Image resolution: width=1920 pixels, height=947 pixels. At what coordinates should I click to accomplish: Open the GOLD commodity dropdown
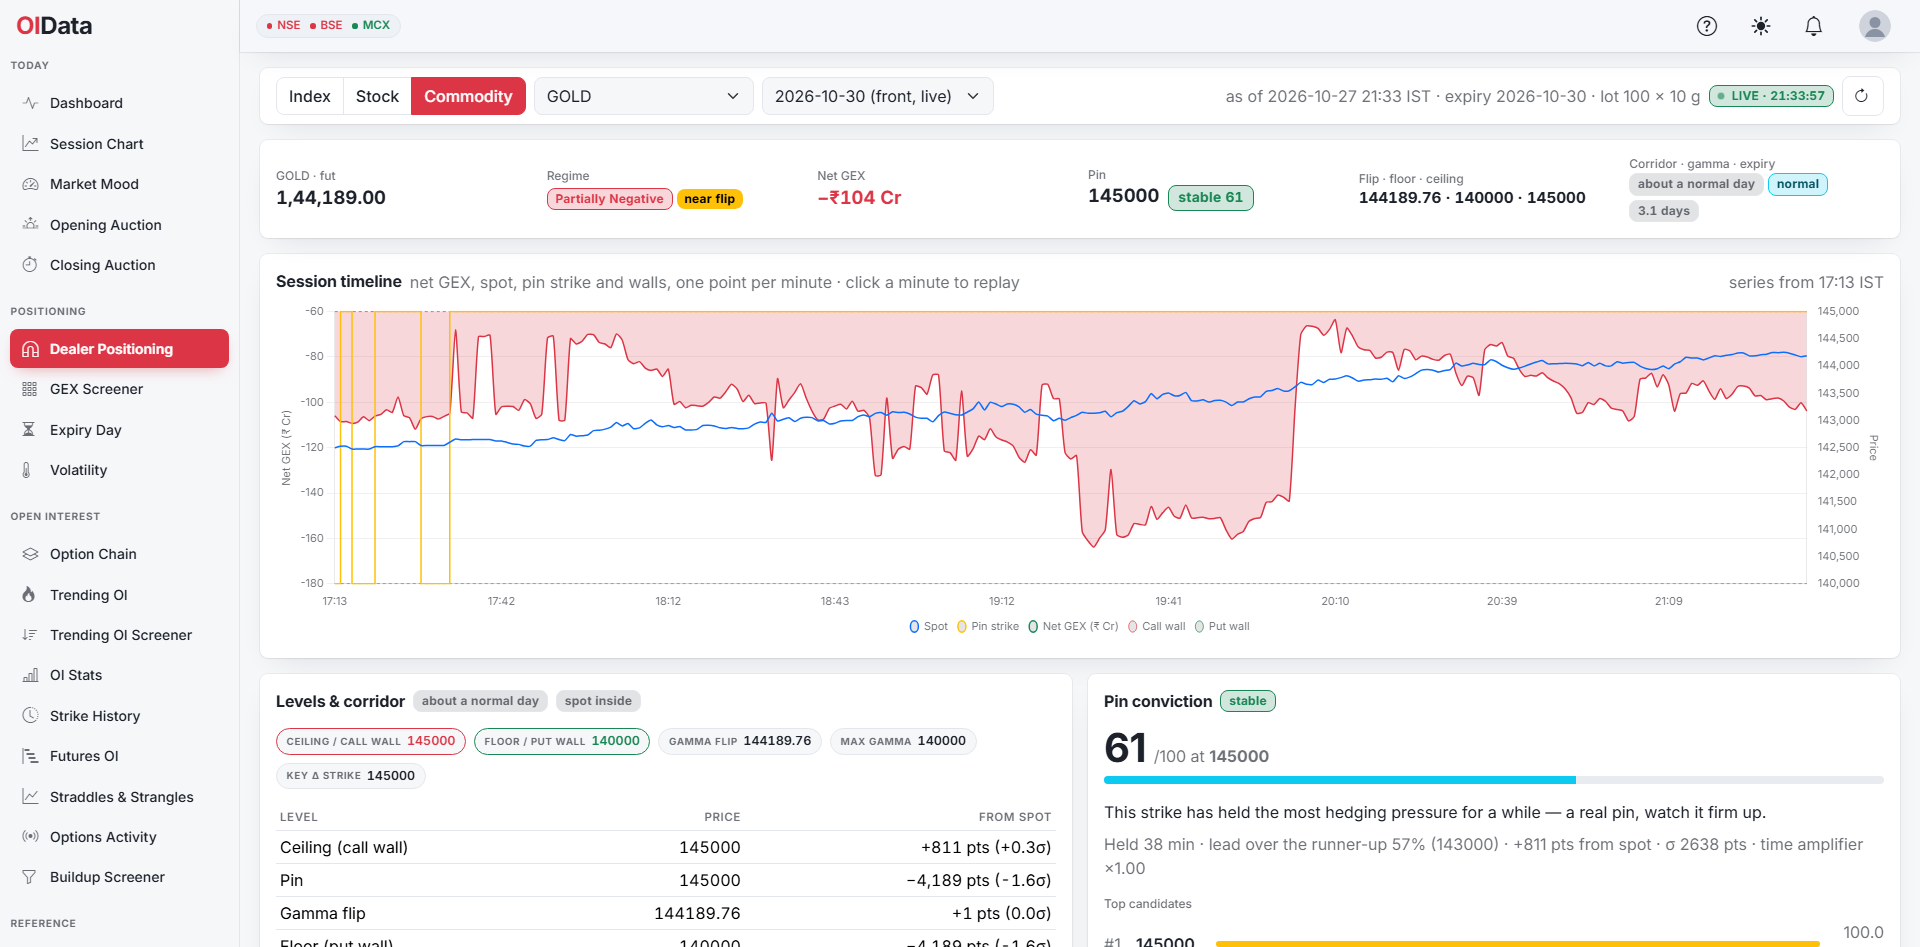[x=643, y=96]
